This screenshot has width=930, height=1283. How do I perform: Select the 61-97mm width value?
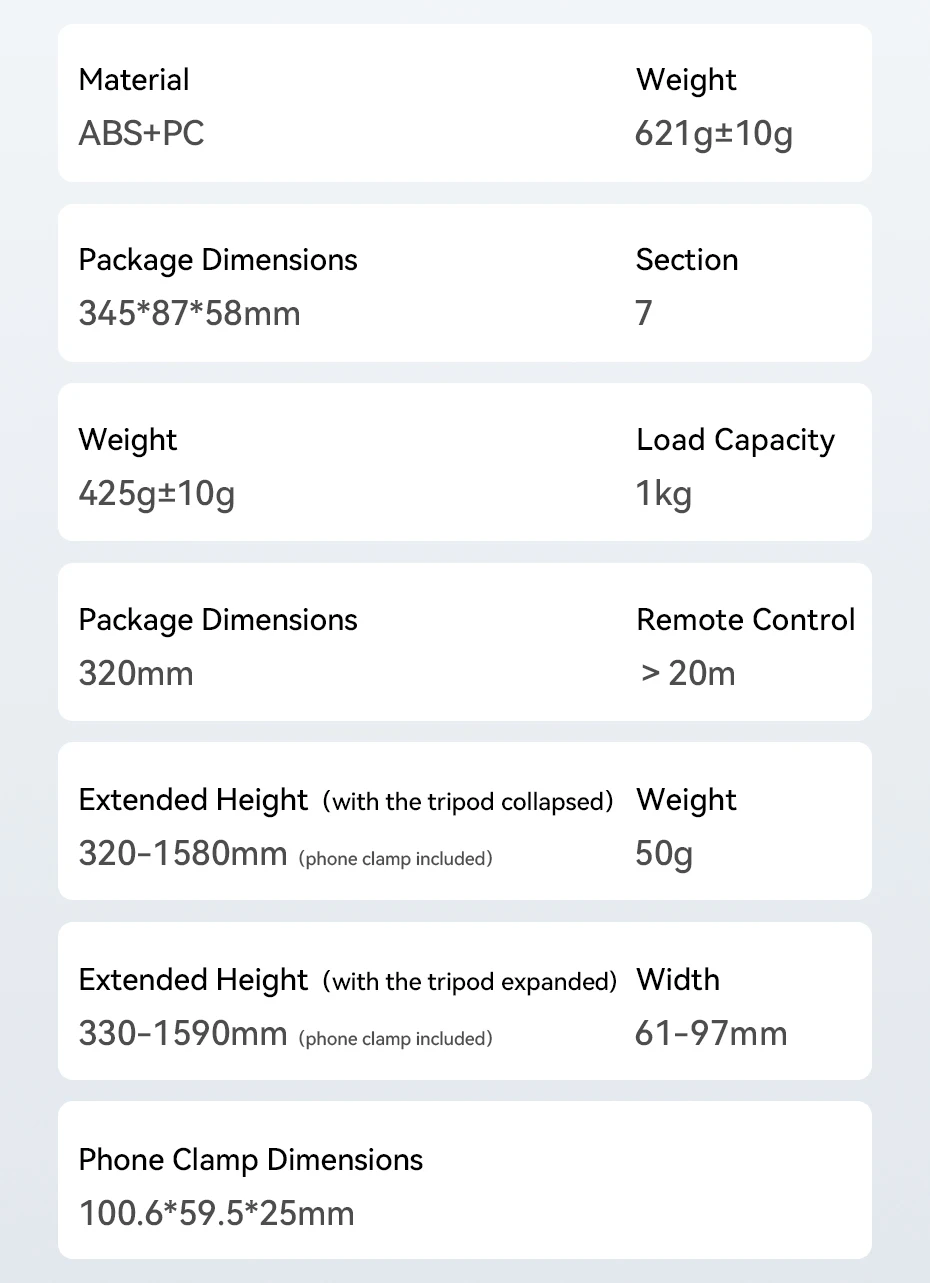[x=711, y=1033]
